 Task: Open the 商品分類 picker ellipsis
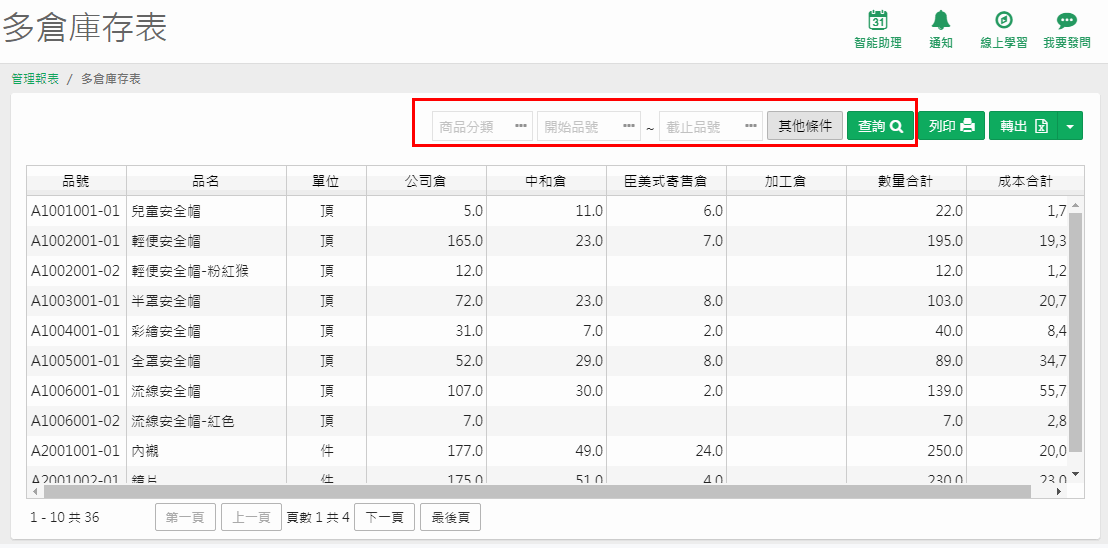tap(521, 126)
